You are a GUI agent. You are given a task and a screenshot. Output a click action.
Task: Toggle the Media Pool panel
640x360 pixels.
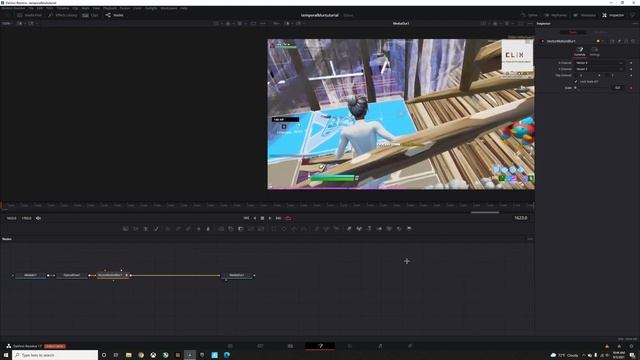pyautogui.click(x=29, y=15)
